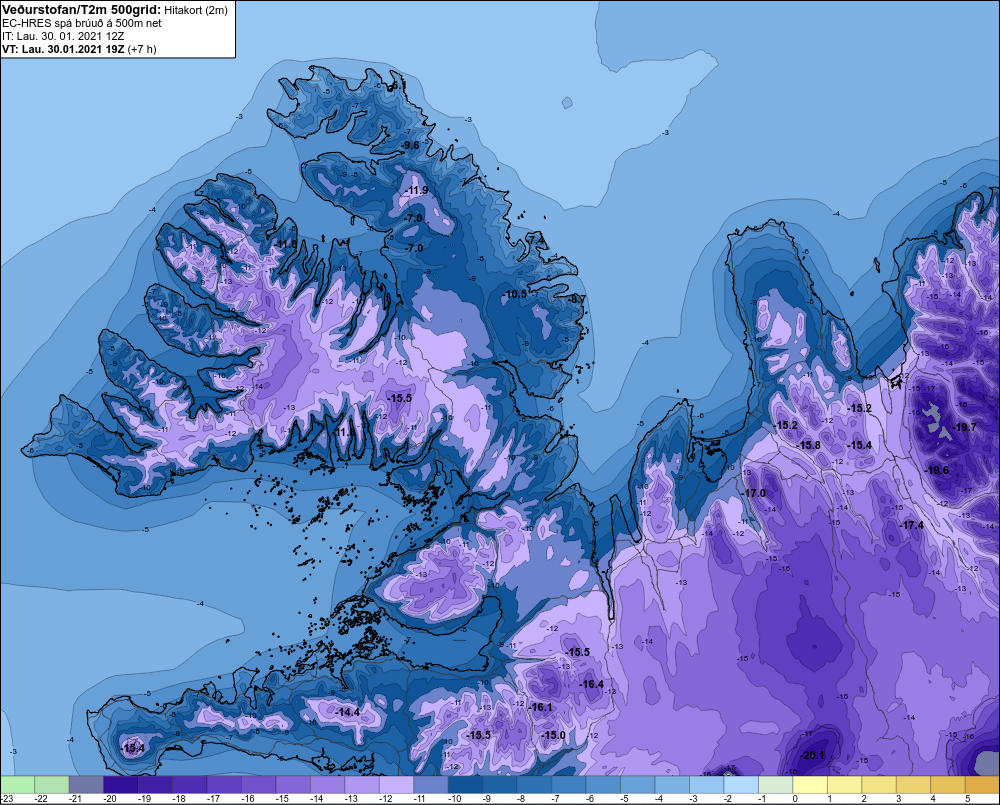Click the 'IT: Lau. 30. 01. 2021 12Z' line
Image resolution: width=1000 pixels, height=805 pixels.
coord(63,36)
